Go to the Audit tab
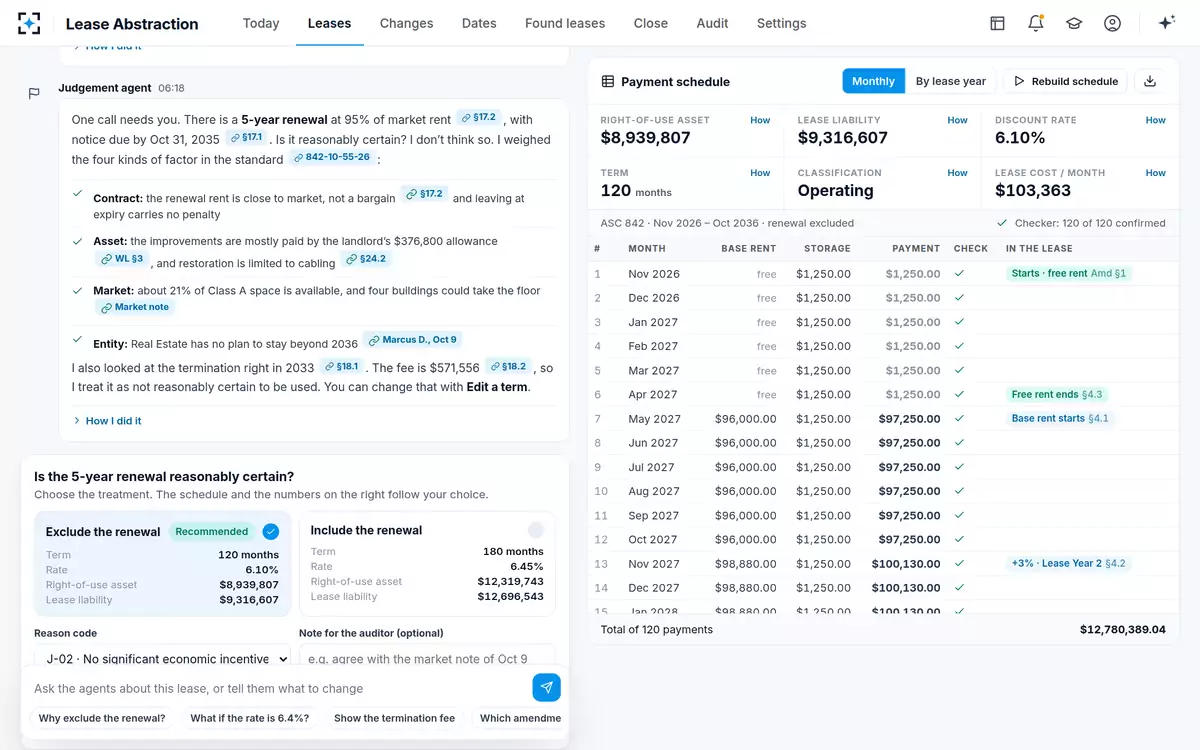1200x750 pixels. [712, 23]
